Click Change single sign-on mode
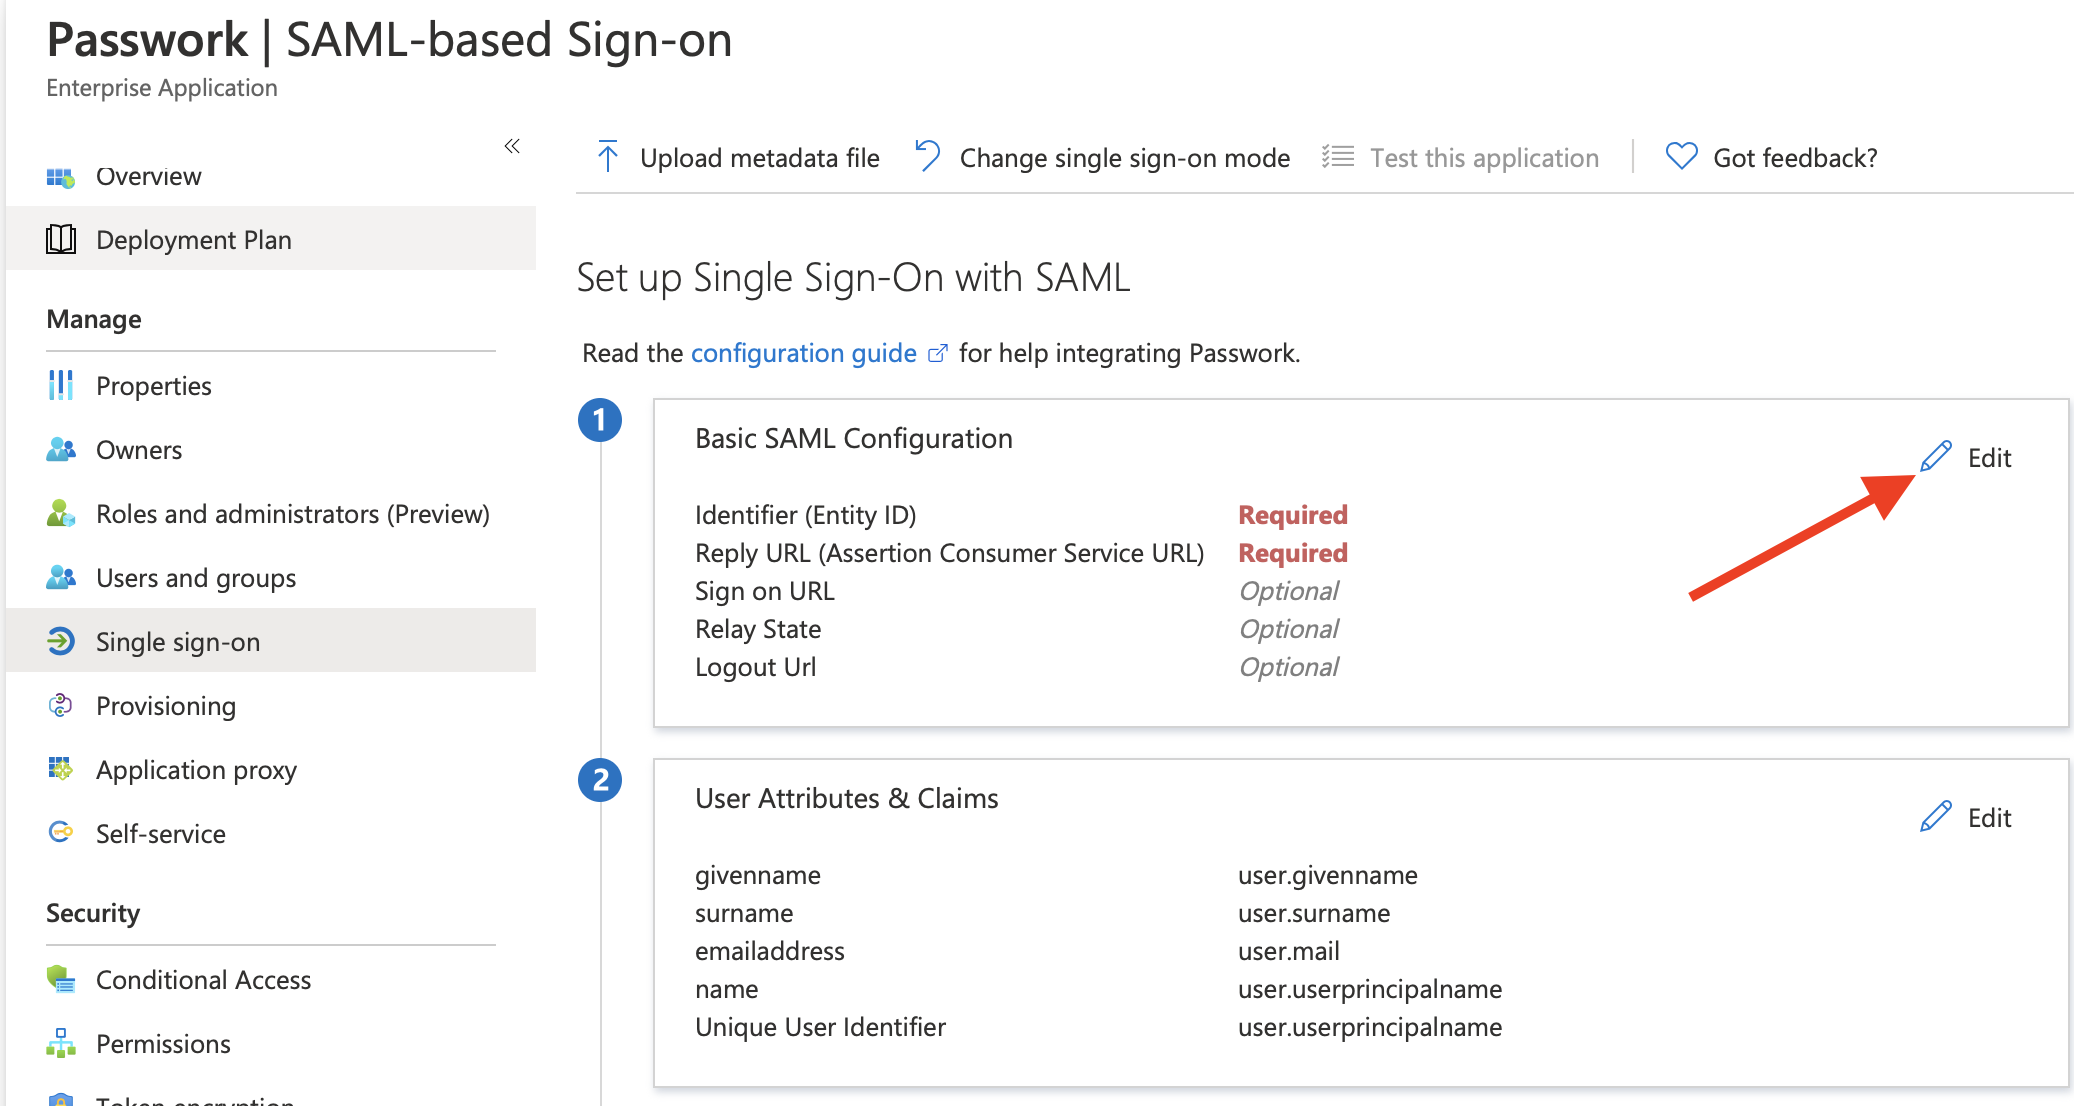Image resolution: width=2074 pixels, height=1106 pixels. click(x=1124, y=157)
